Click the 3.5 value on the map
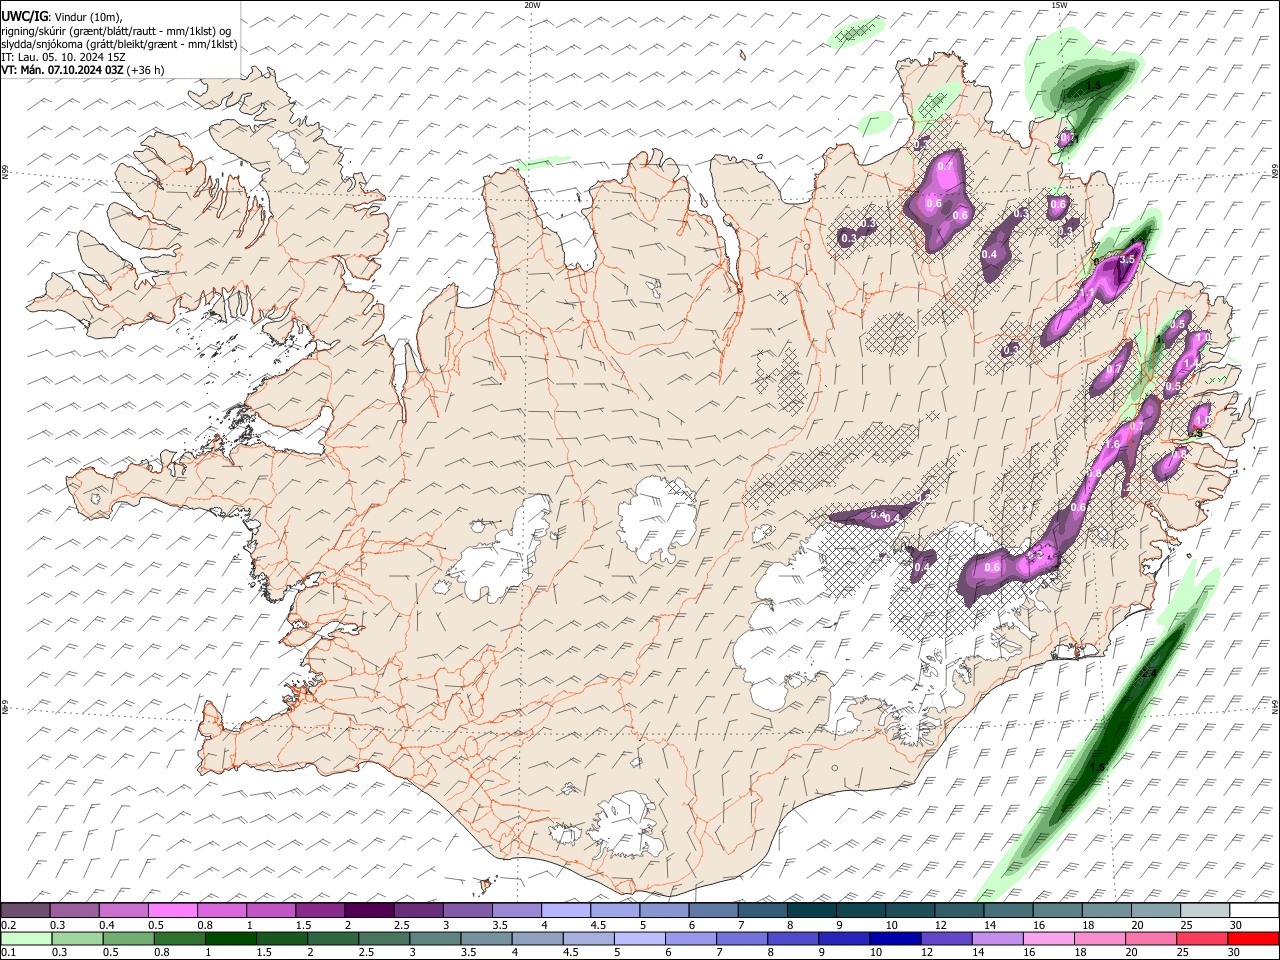 pyautogui.click(x=1128, y=259)
